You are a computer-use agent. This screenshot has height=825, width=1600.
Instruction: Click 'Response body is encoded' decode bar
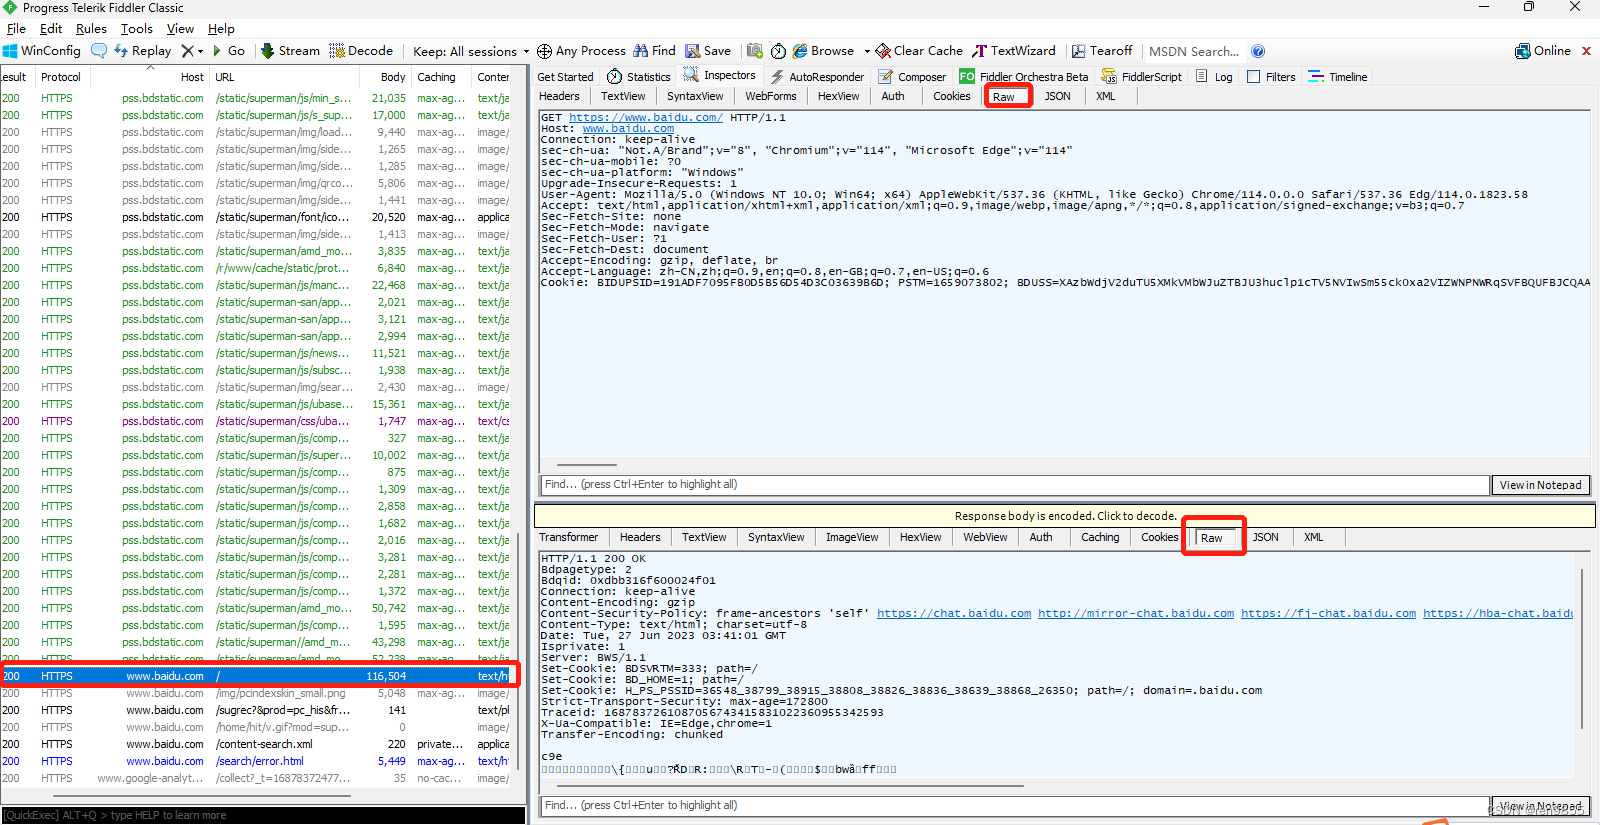pyautogui.click(x=1065, y=516)
